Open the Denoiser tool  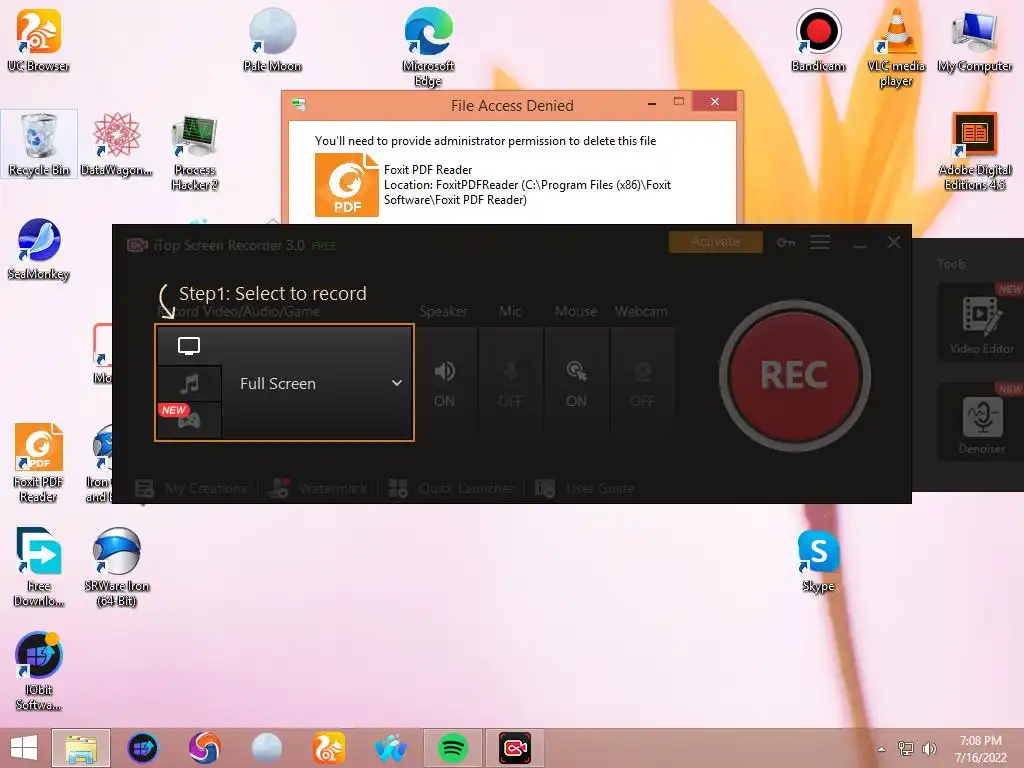coord(981,423)
